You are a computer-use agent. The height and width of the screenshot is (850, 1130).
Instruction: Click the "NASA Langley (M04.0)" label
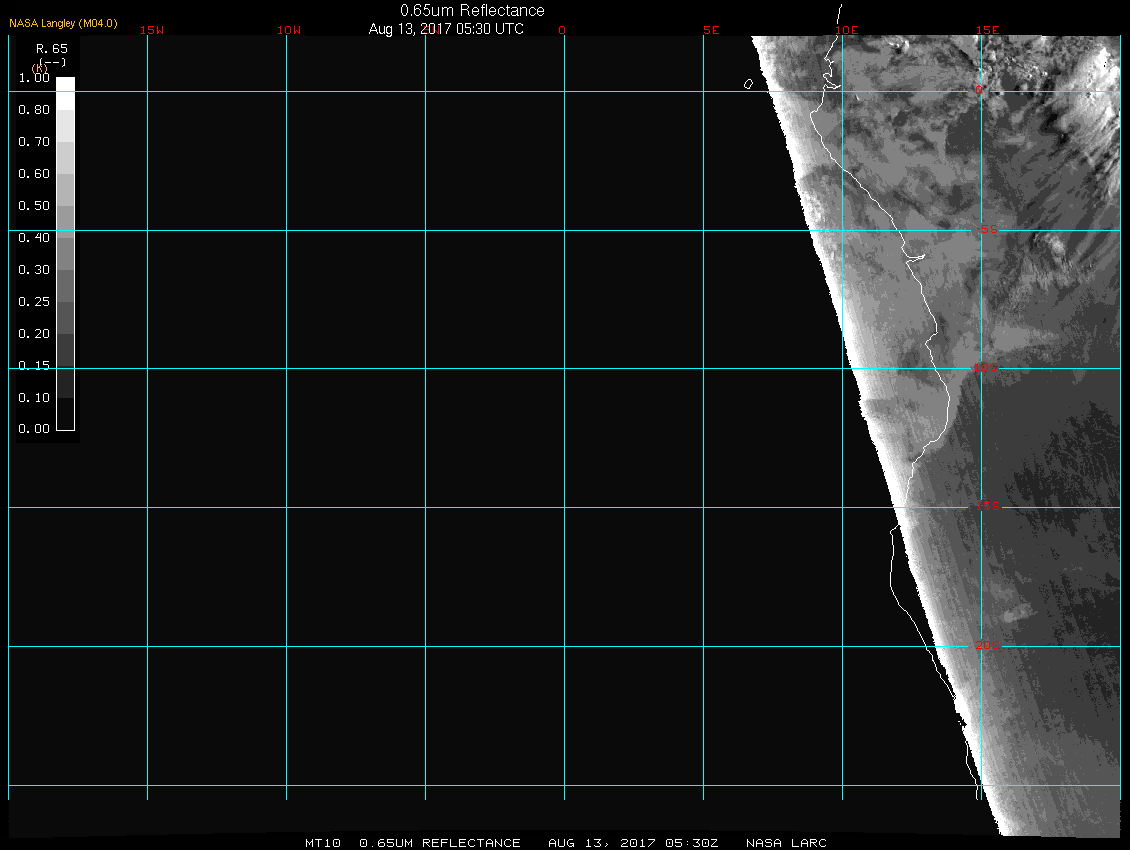[x=63, y=23]
